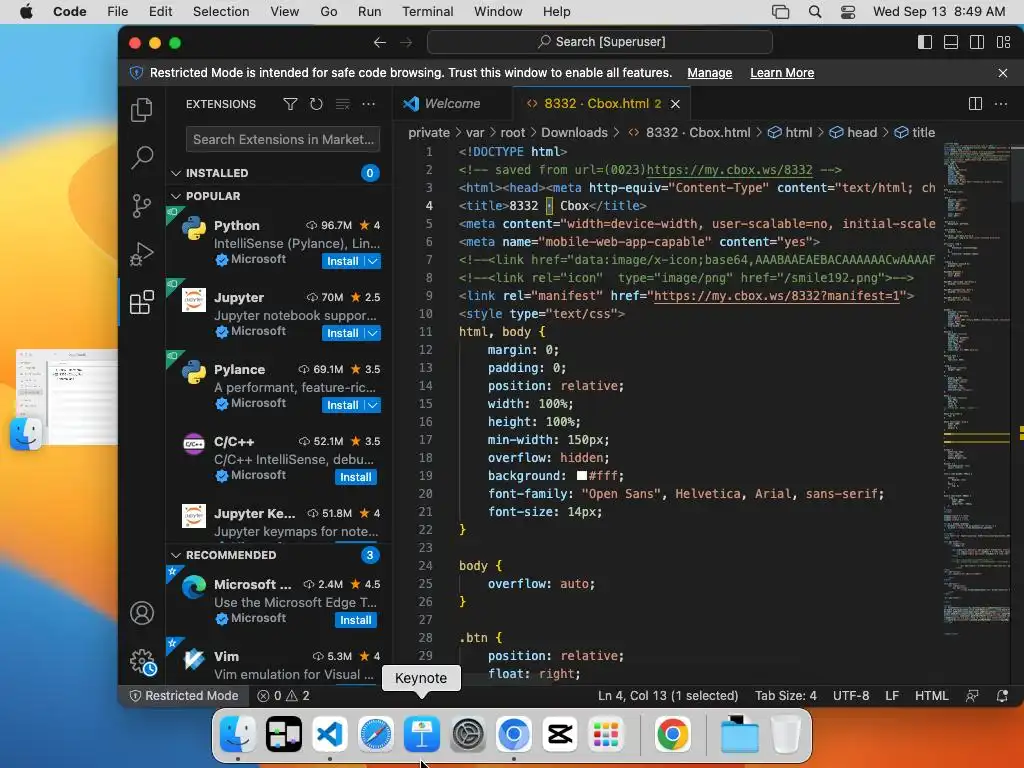
Task: Switch to the Welcome tab
Action: pyautogui.click(x=452, y=104)
